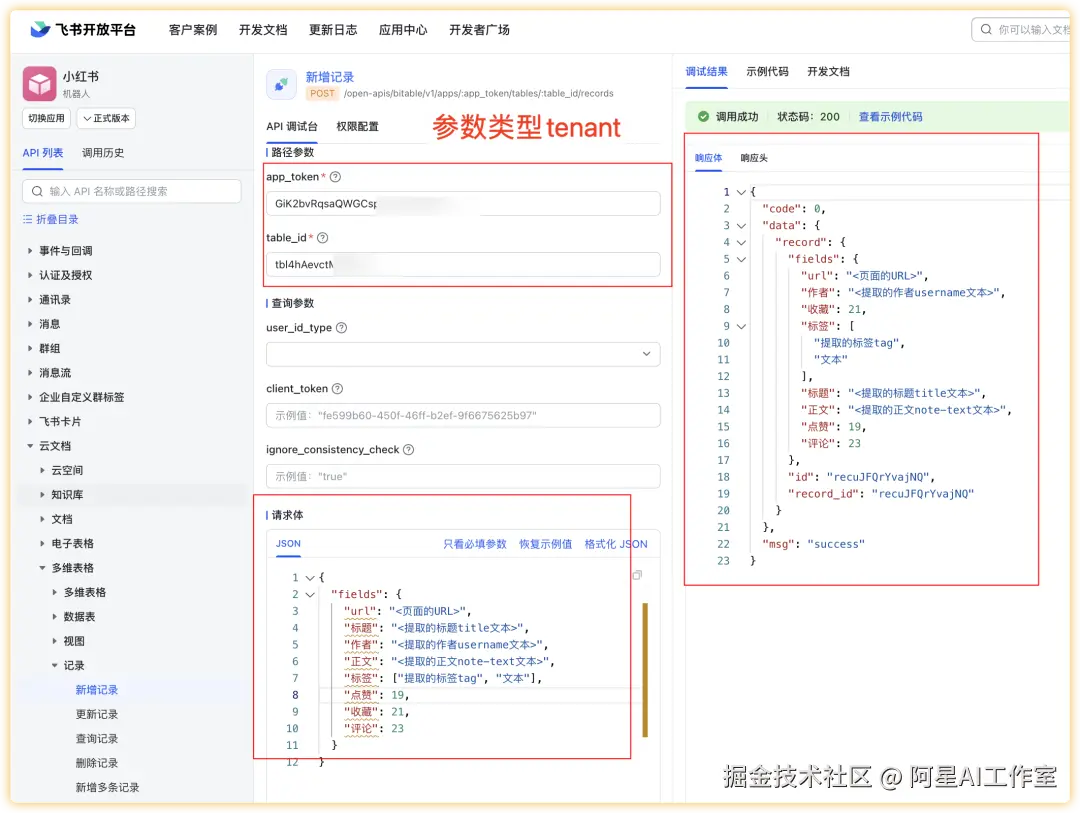The image size is (1080, 813).
Task: Open the table_id help question-mark icon
Action: pos(322,237)
